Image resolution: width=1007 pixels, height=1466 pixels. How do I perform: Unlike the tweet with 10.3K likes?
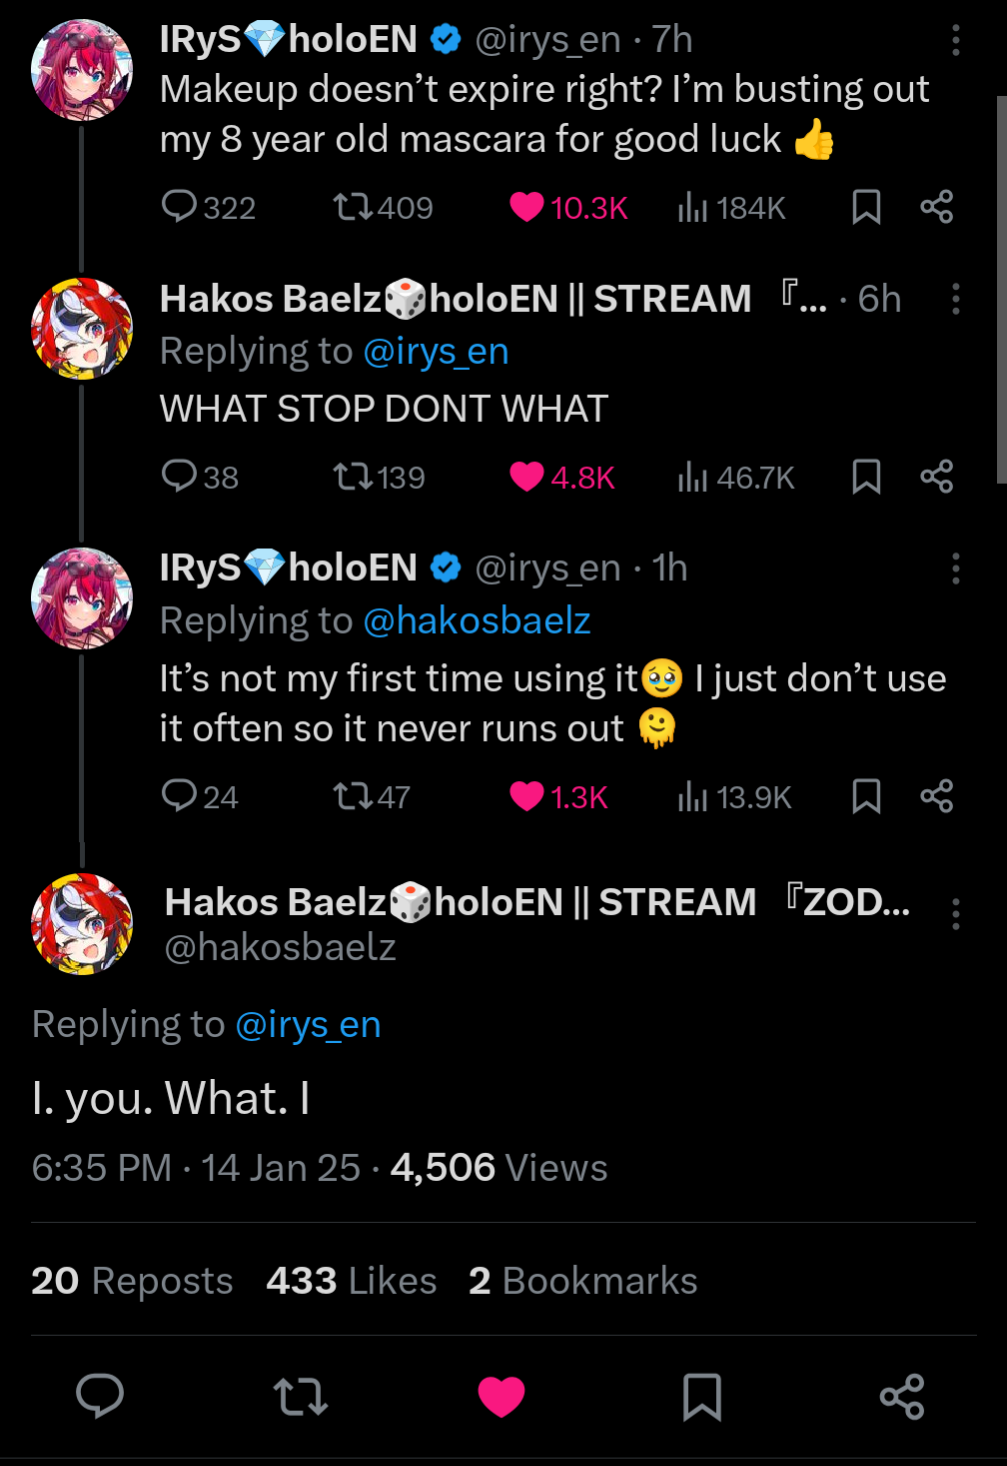(x=526, y=207)
